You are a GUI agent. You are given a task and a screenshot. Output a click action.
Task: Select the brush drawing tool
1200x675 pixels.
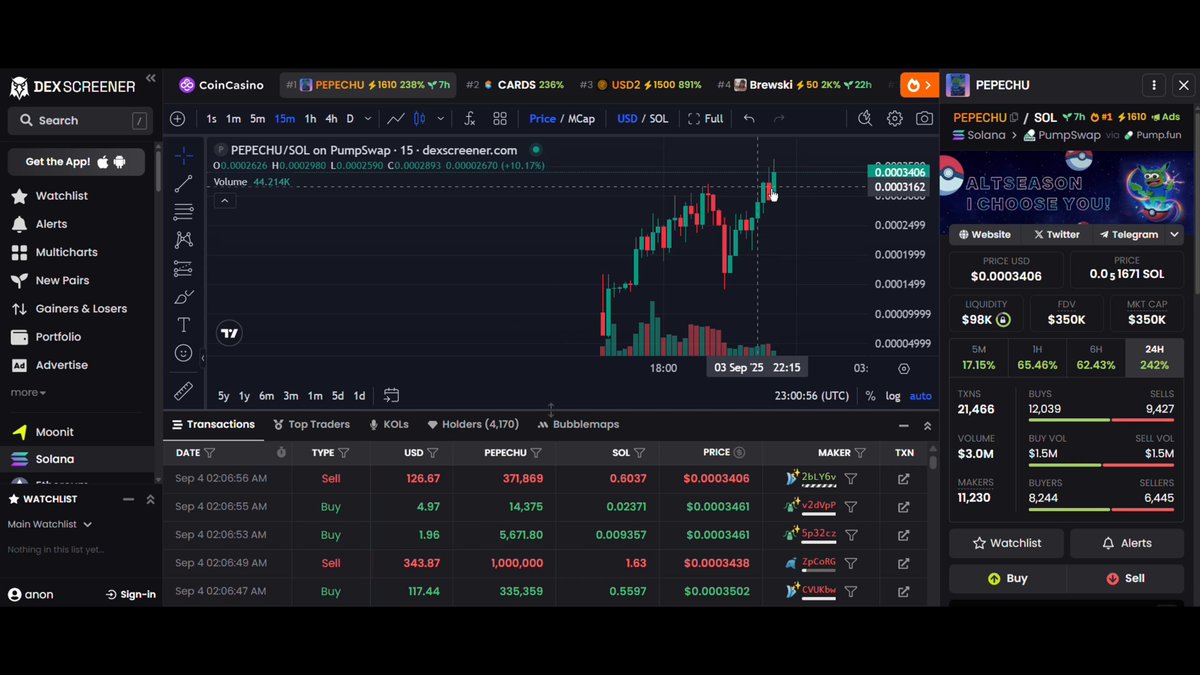(x=184, y=297)
